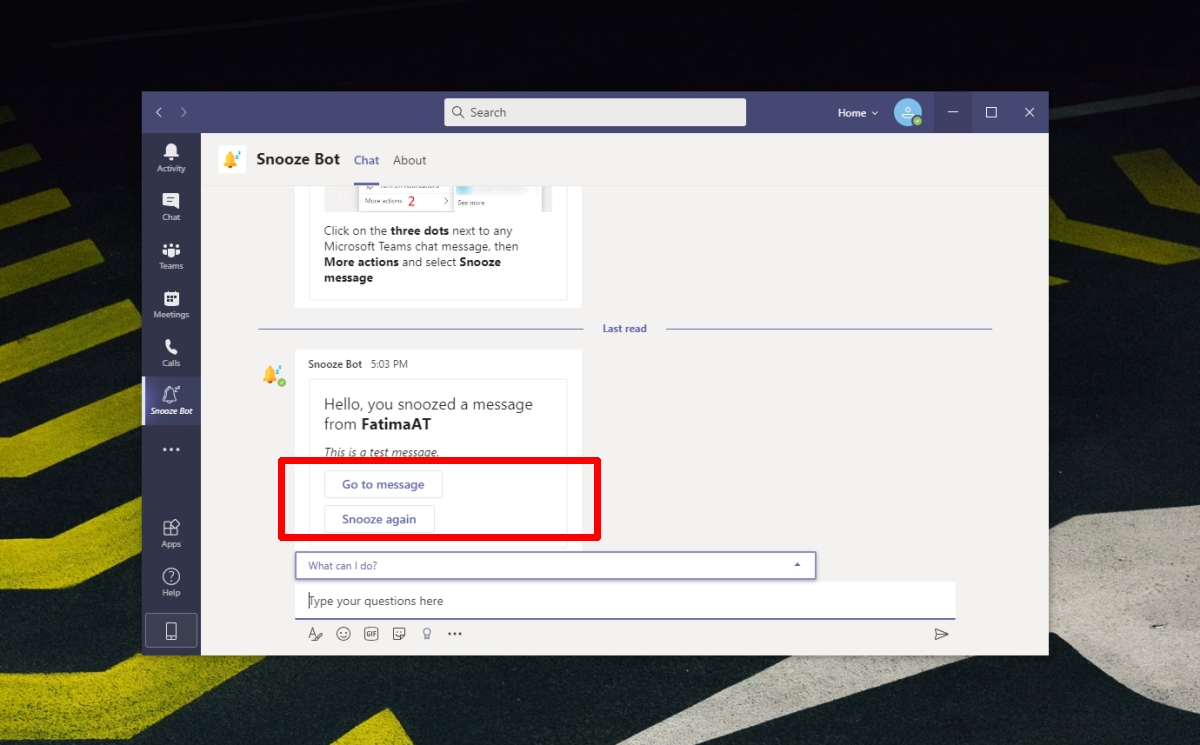1200x745 pixels.
Task: Open Calls in sidebar
Action: tap(171, 353)
